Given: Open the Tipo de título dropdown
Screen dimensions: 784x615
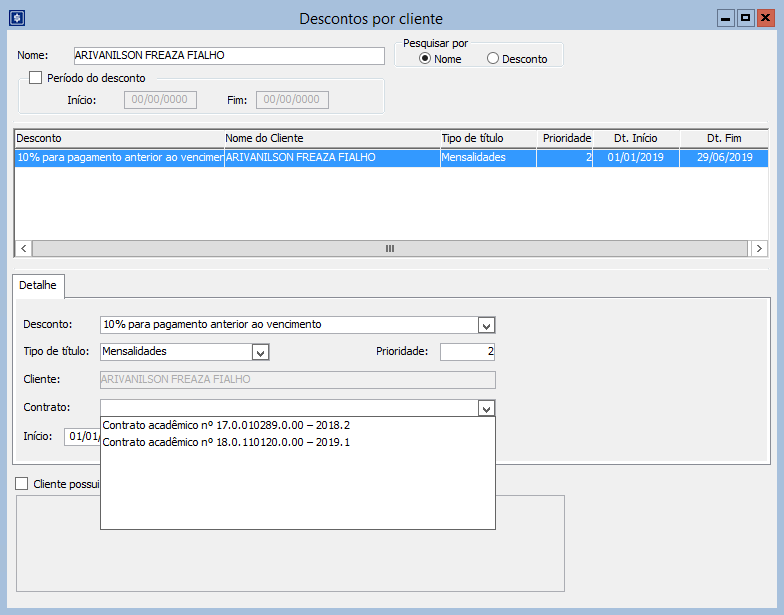Looking at the screenshot, I should 260,352.
